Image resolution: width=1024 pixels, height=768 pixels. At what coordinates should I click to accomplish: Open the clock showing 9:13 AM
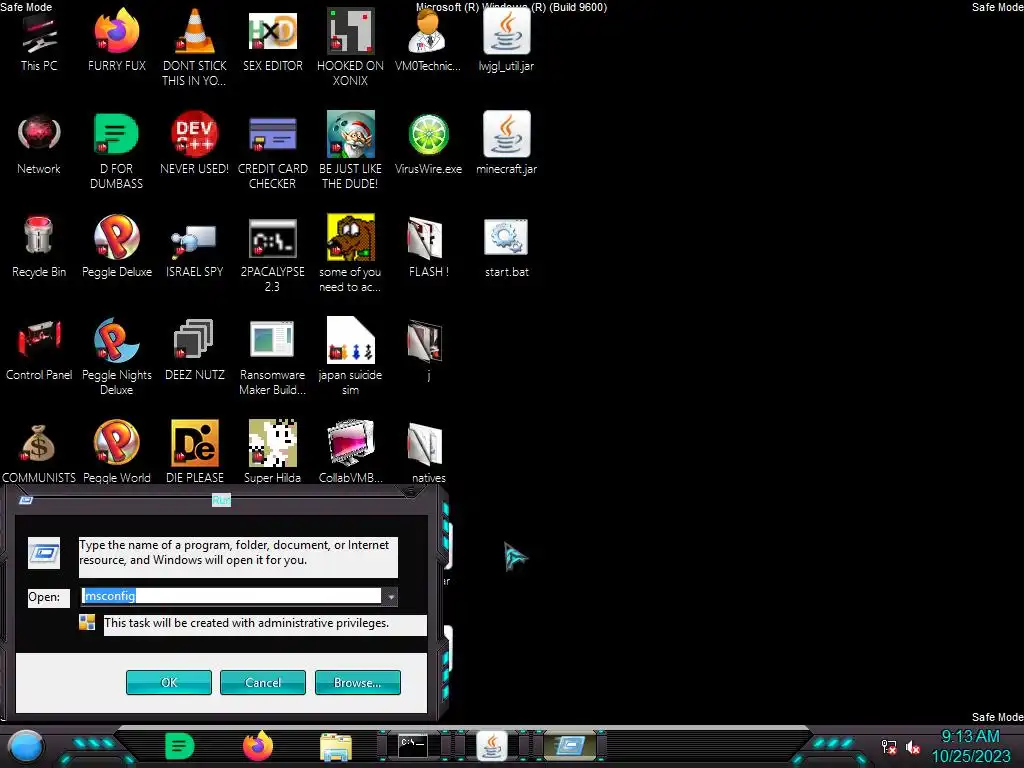point(970,746)
